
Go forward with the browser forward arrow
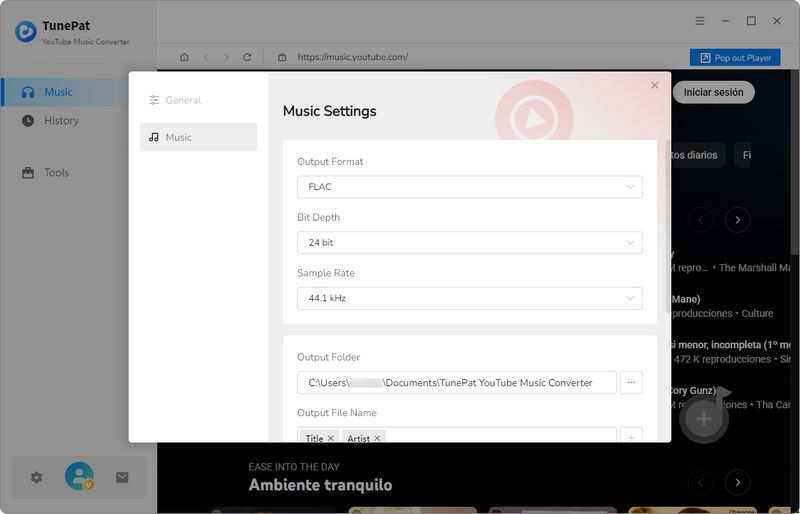point(227,57)
